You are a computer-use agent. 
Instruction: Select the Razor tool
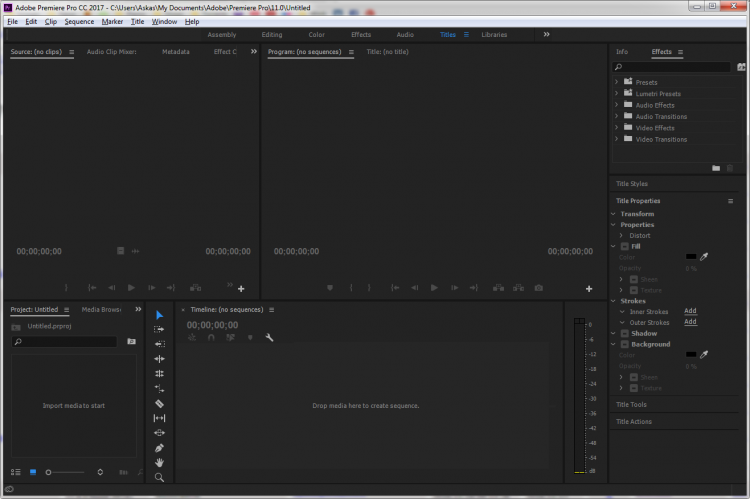(160, 403)
